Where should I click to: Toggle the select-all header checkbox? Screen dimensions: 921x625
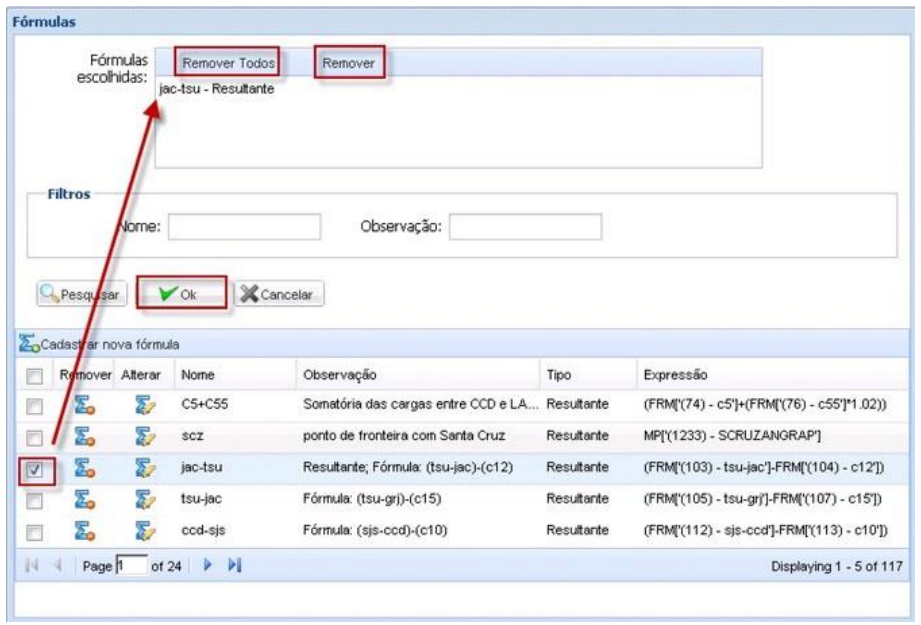(33, 373)
